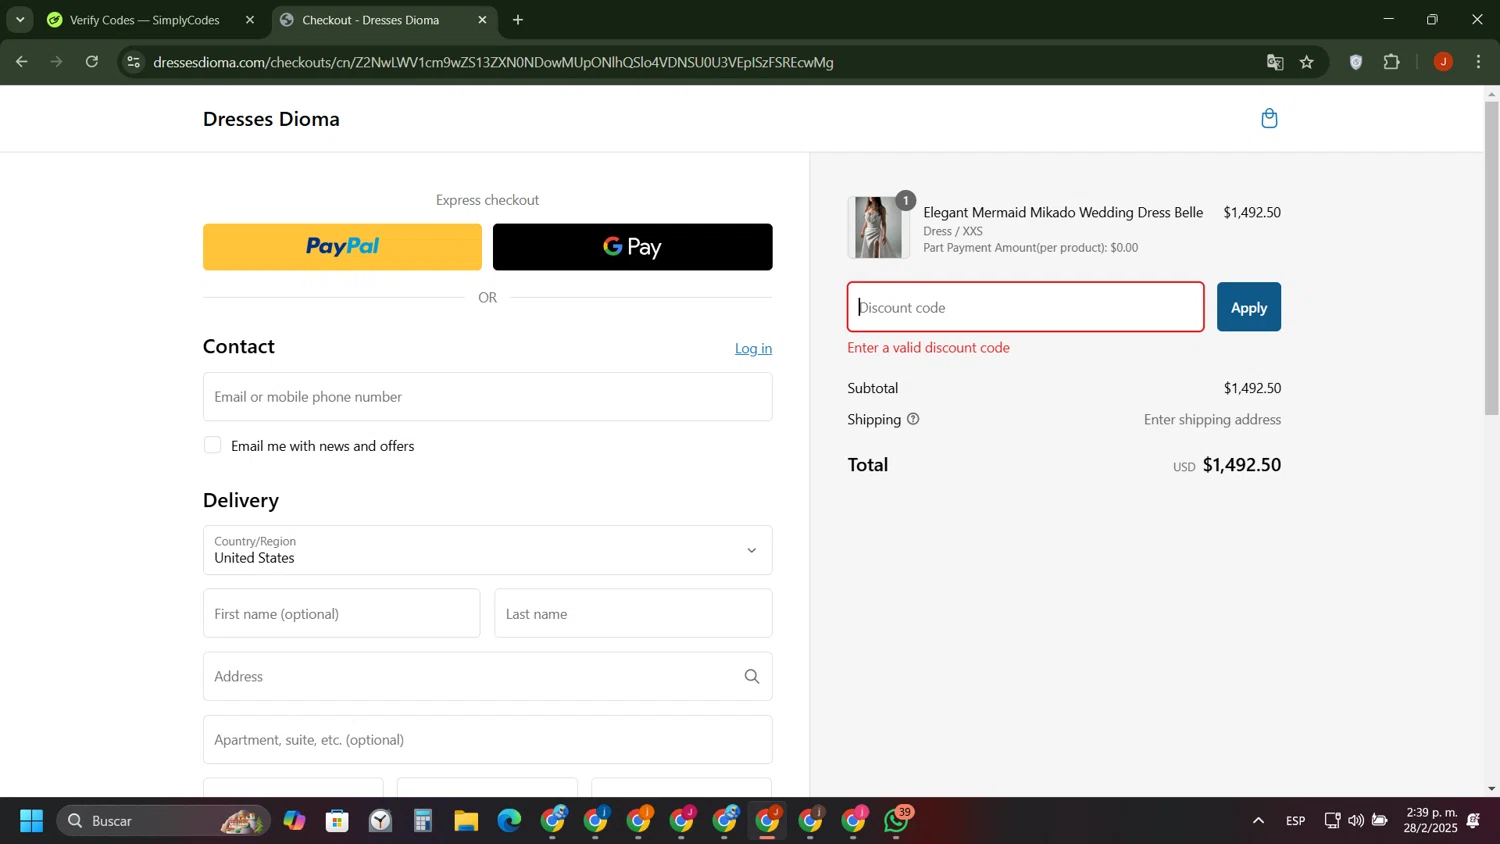Open the taskbar clock and date
This screenshot has width=1500, height=844.
pyautogui.click(x=1431, y=821)
